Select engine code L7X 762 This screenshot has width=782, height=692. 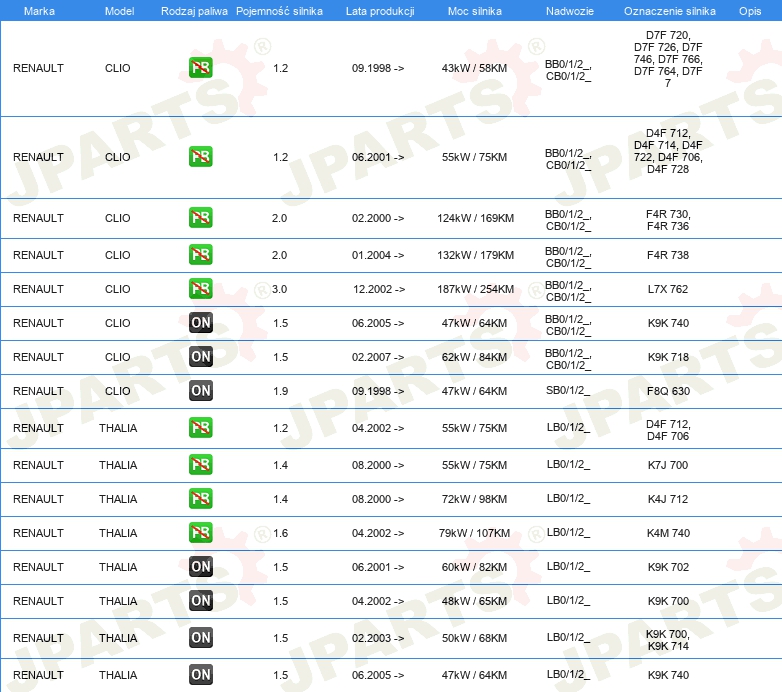click(668, 289)
